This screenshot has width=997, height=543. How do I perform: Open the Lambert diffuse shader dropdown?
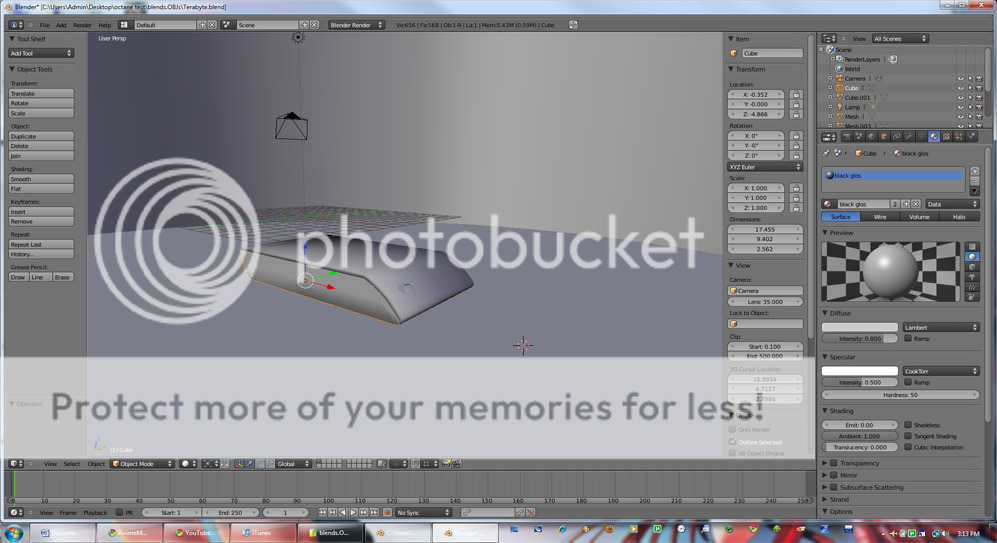(940, 327)
